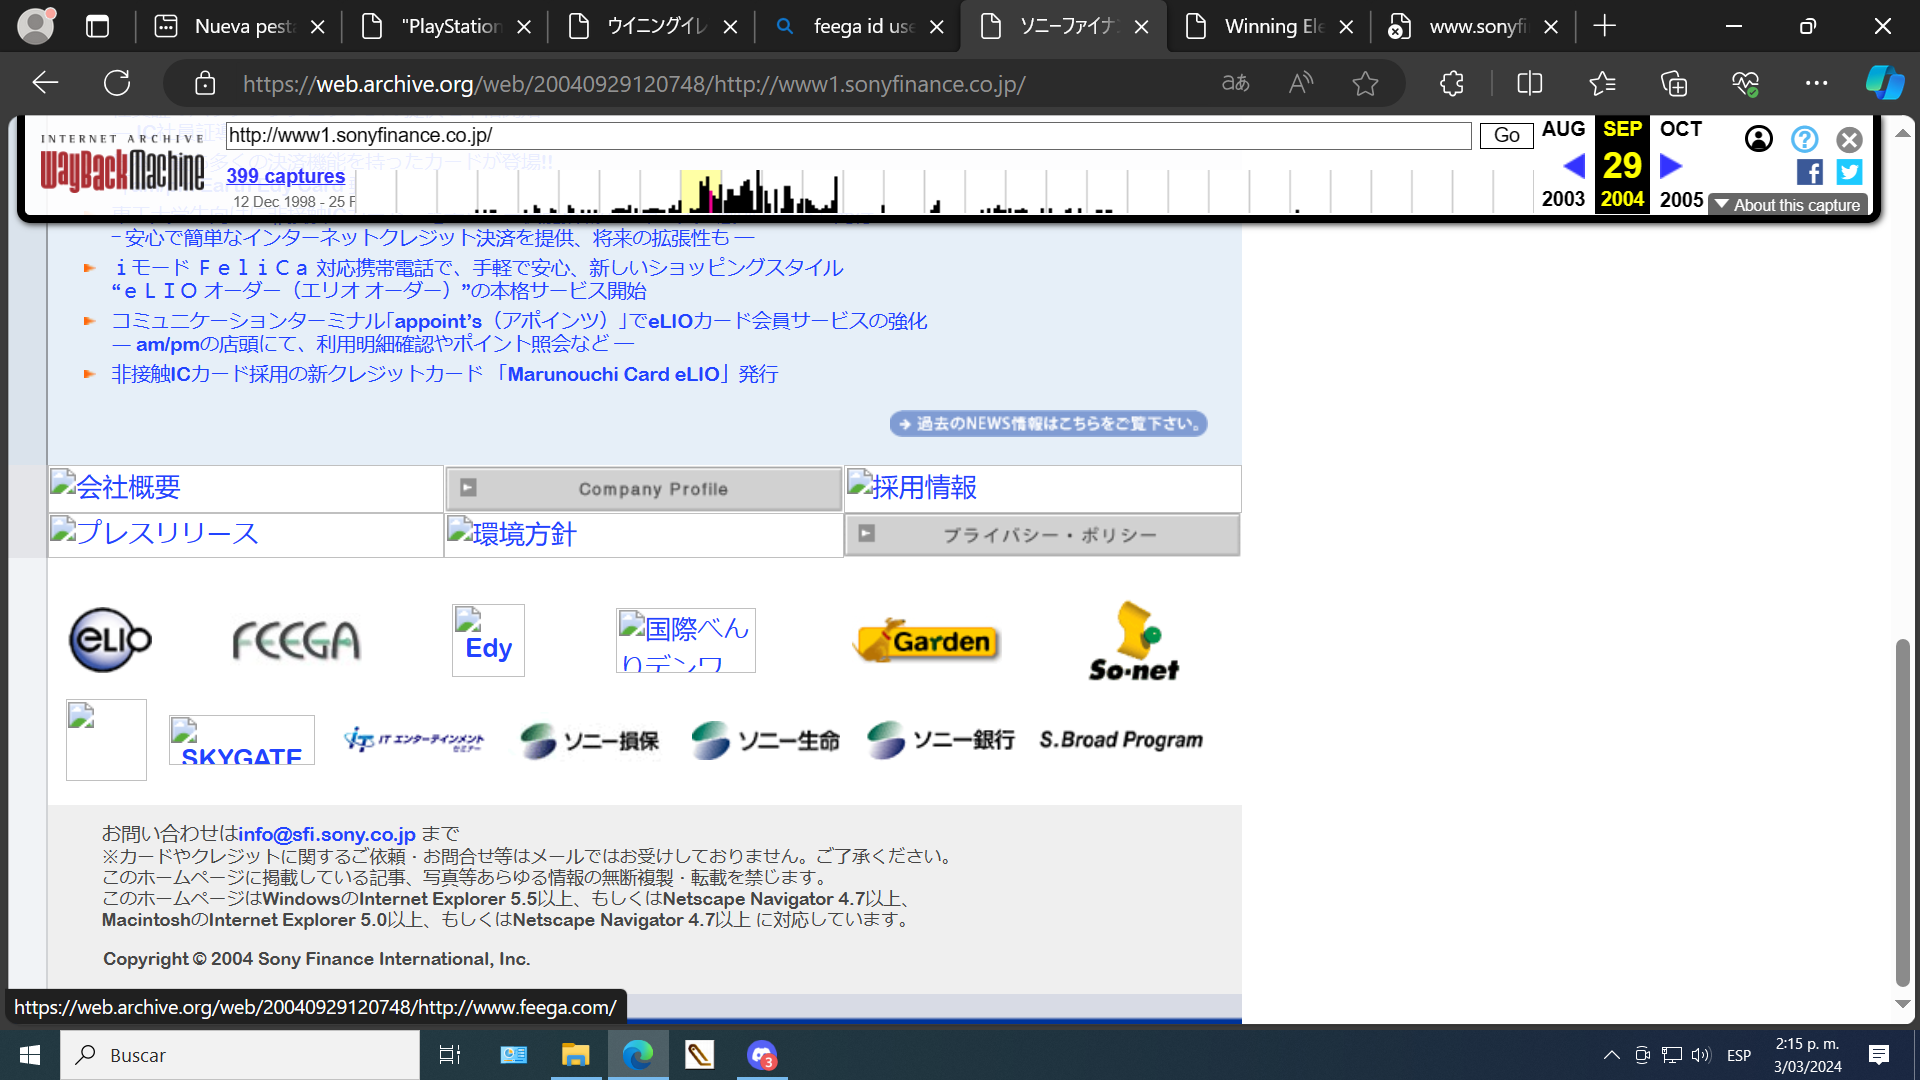Open the S.Broad Program link
The height and width of the screenshot is (1080, 1920).
pyautogui.click(x=1121, y=740)
